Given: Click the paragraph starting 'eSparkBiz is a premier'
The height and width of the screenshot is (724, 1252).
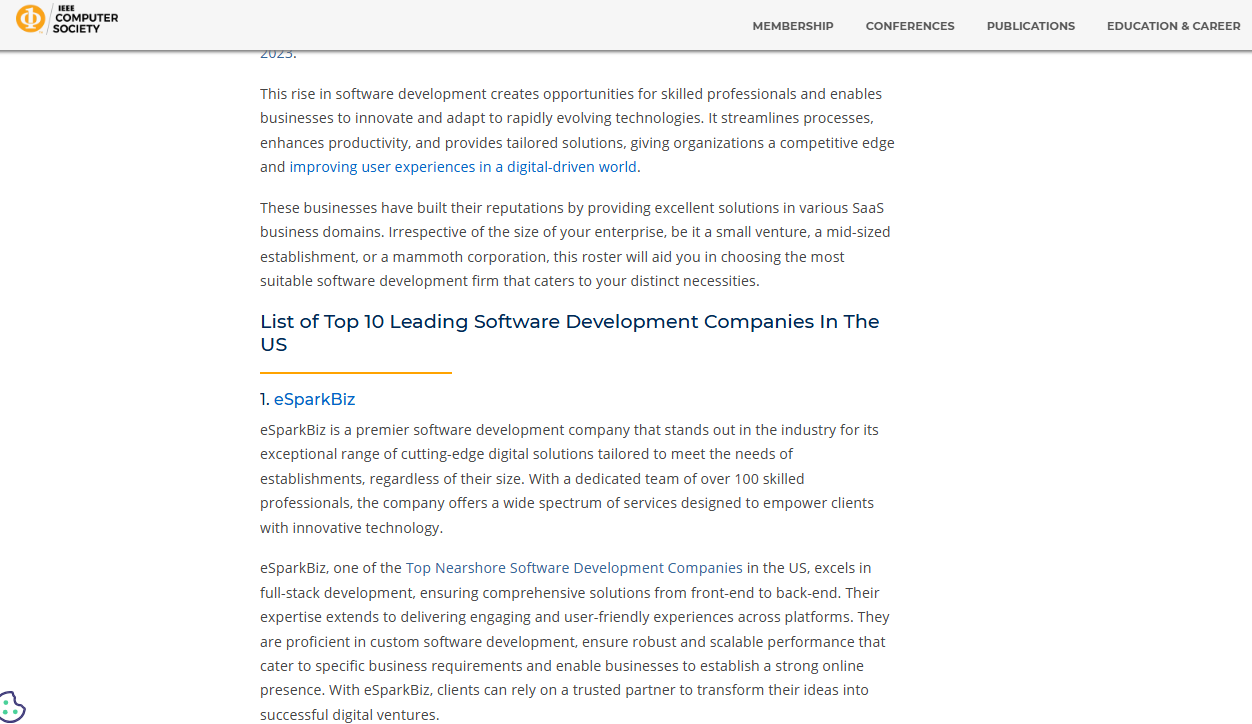Looking at the screenshot, I should [570, 478].
